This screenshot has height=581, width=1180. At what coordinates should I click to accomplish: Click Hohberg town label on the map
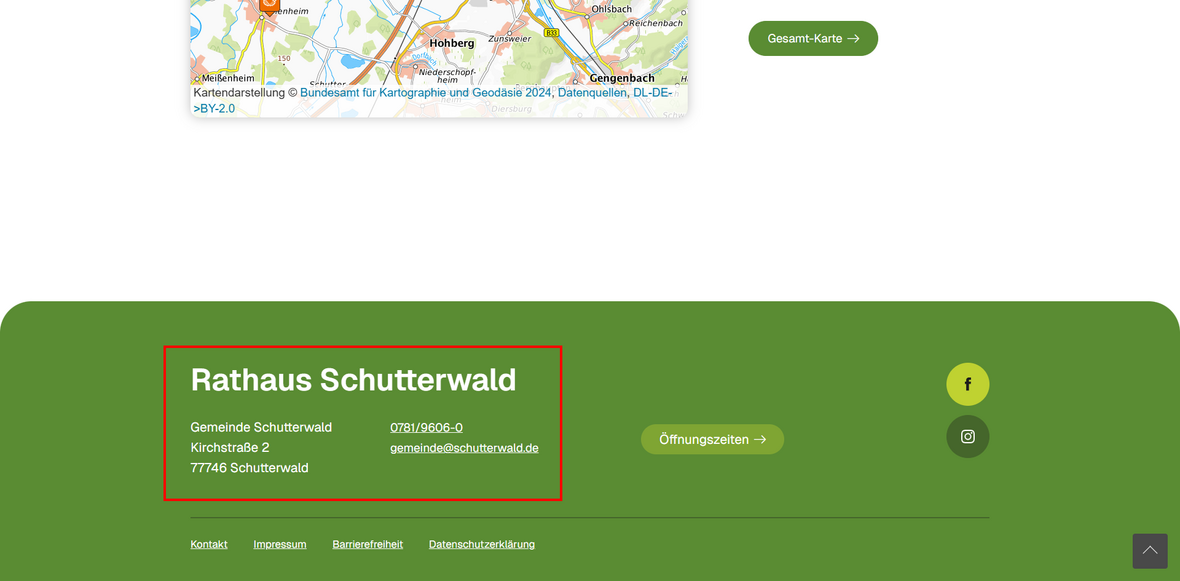(452, 44)
